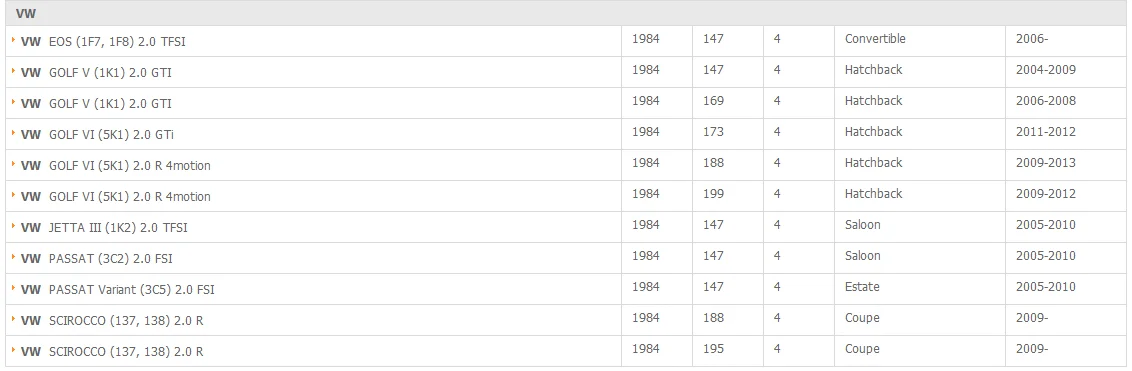Open the PASSAT Variant (3C5) 2.0 FSI link

[x=118, y=290]
